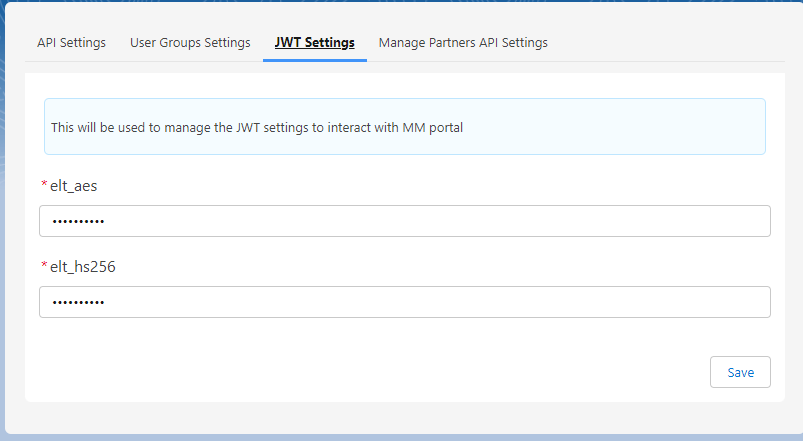
Task: Focus the elt_aes password field
Action: (x=405, y=221)
